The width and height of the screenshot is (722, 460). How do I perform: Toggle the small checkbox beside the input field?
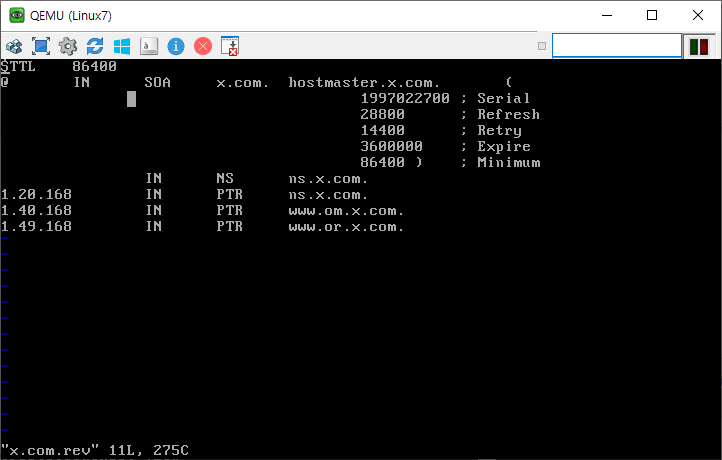[x=542, y=46]
